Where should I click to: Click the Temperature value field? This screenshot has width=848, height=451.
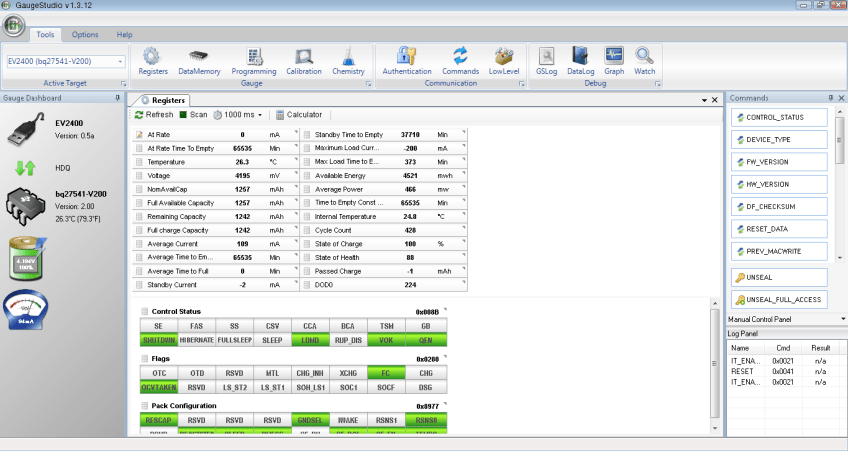[x=241, y=161]
